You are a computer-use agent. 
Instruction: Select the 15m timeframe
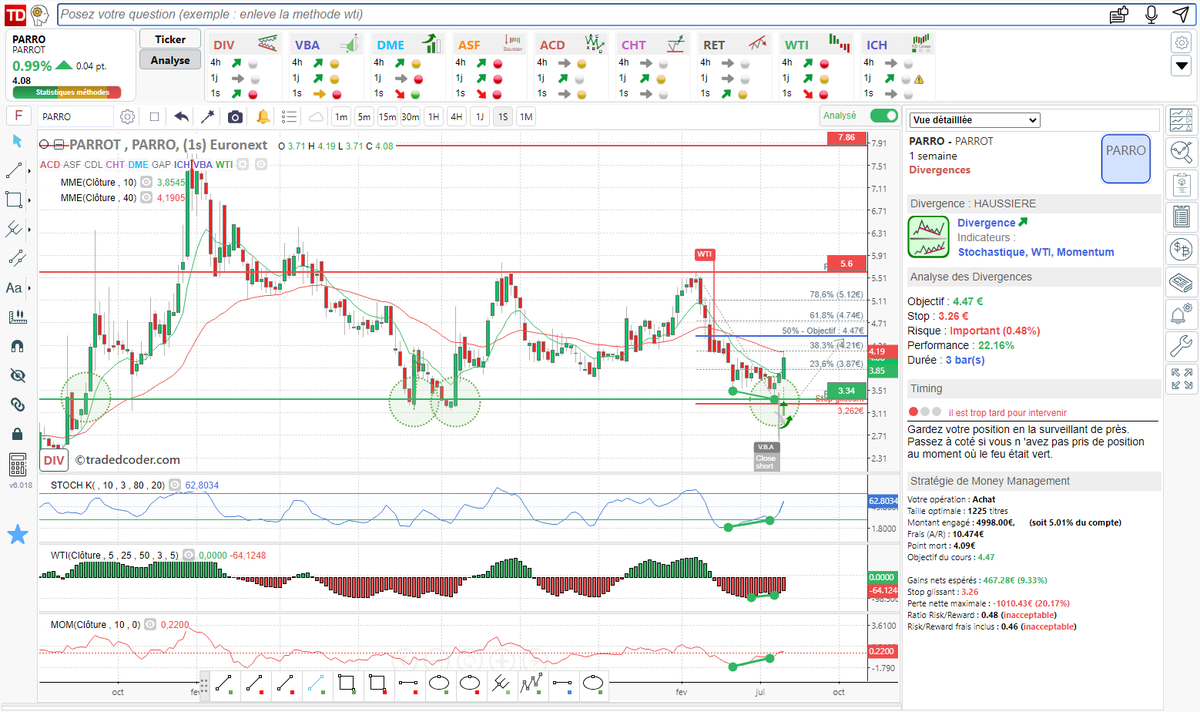387,116
